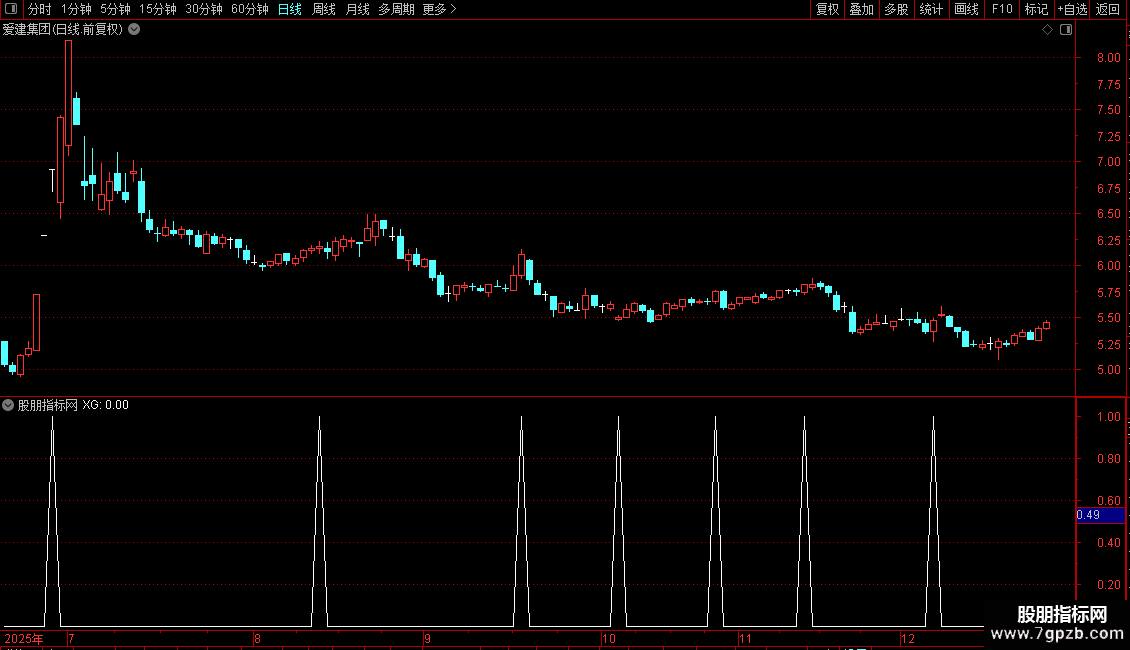Click the 6.50 price axis label
Screen dimensions: 1130x650
coord(1109,214)
